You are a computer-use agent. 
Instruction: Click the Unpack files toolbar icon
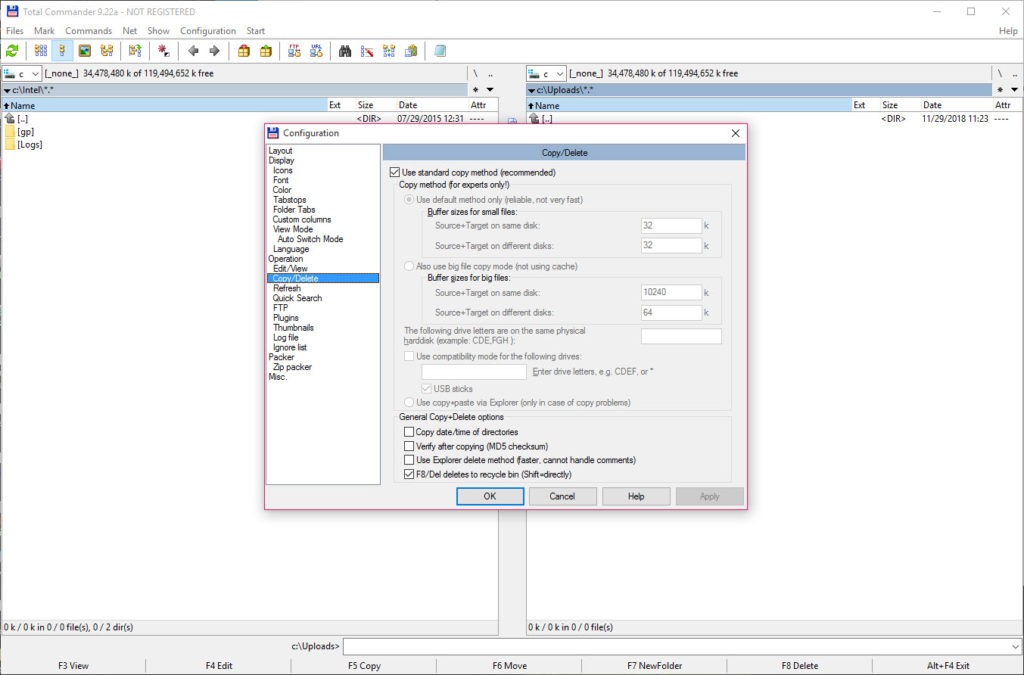[266, 51]
